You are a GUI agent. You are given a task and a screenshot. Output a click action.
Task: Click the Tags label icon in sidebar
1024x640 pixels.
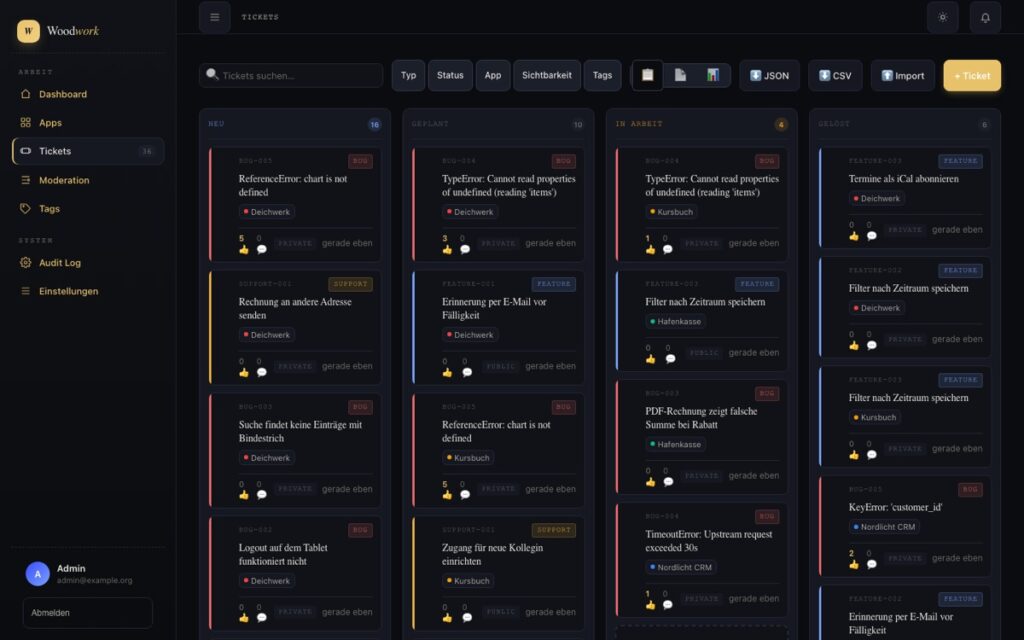tap(25, 209)
